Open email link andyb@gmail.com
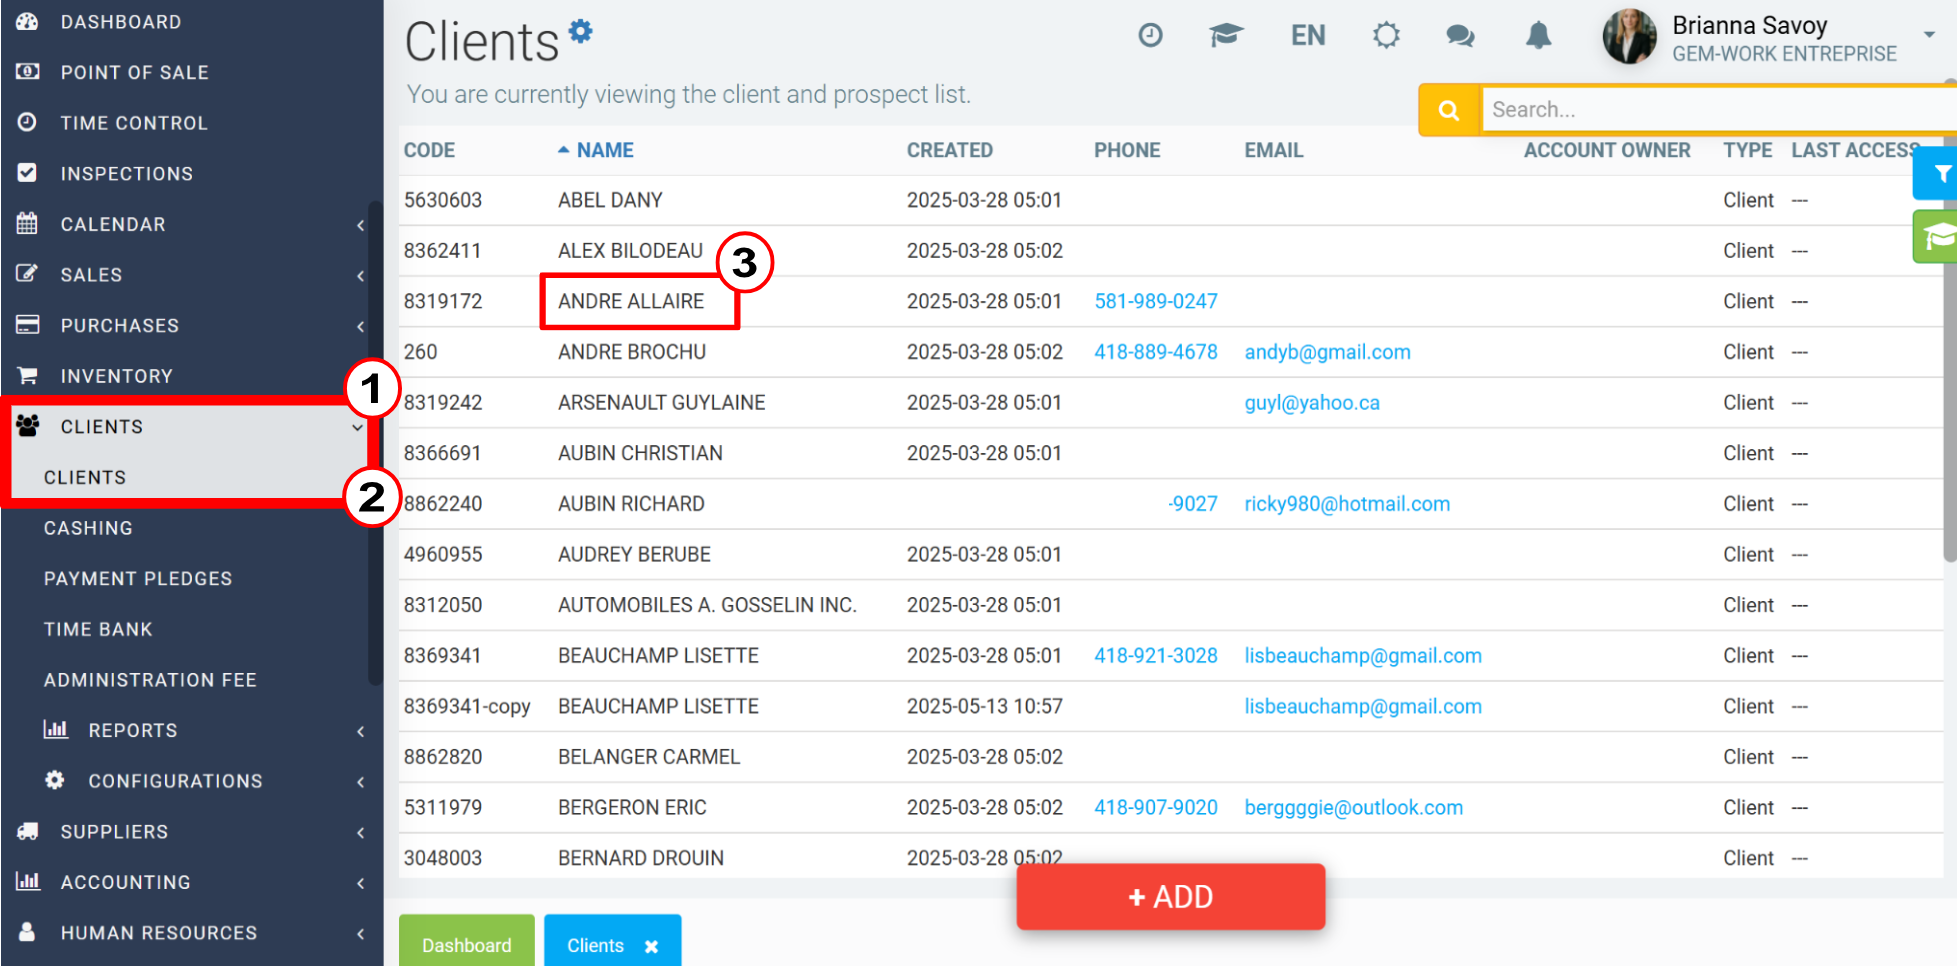The height and width of the screenshot is (966, 1957). click(1327, 352)
